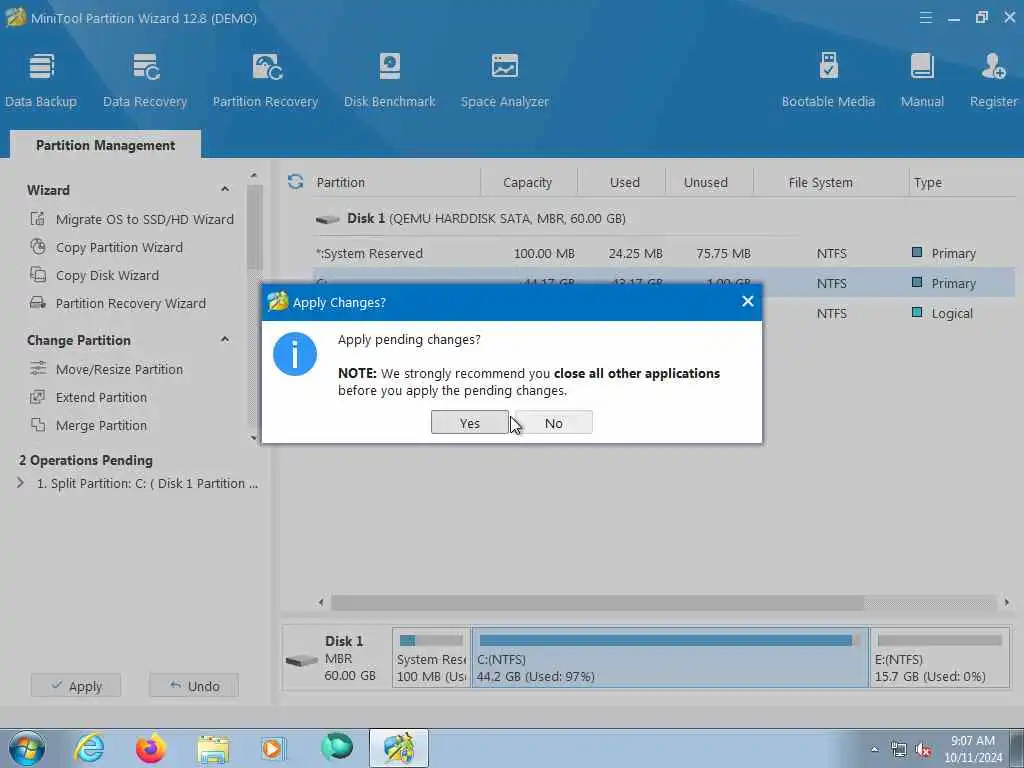Image resolution: width=1024 pixels, height=768 pixels.
Task: Click the horizontal scrollbar of partition list
Action: (597, 602)
